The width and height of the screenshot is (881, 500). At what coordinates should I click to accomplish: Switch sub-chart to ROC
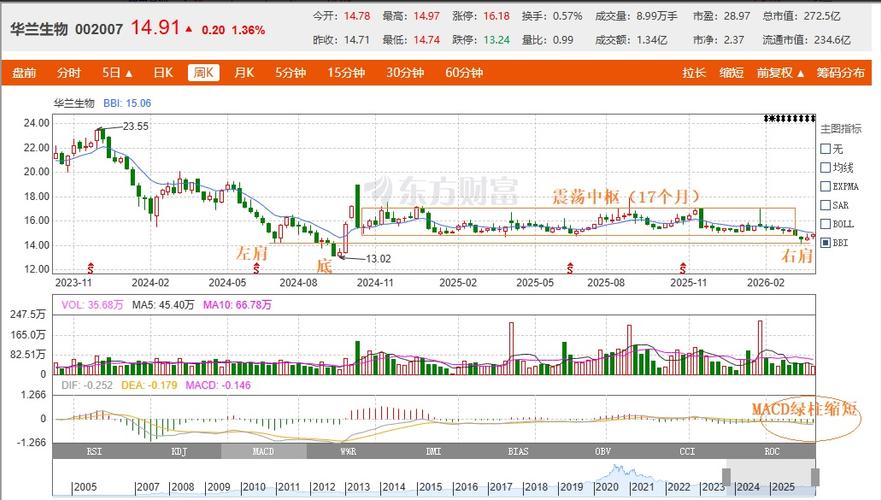[x=772, y=451]
